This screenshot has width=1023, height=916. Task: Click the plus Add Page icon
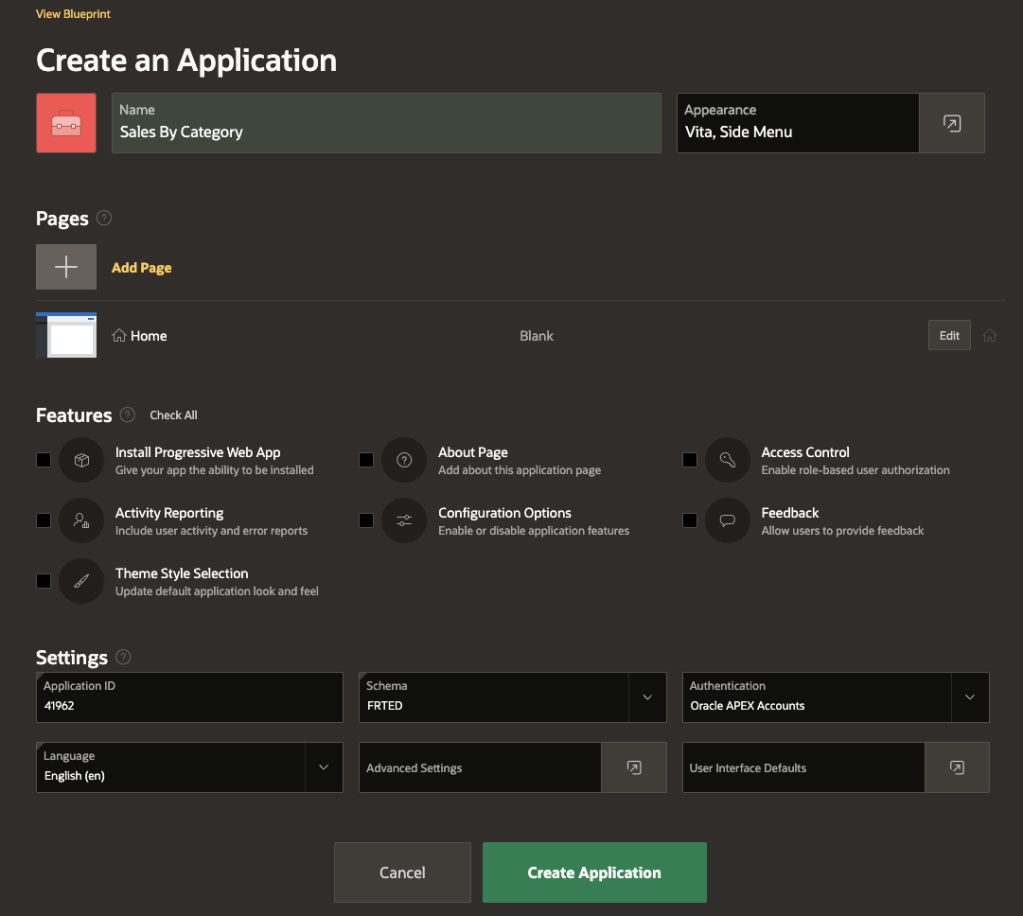tap(66, 267)
